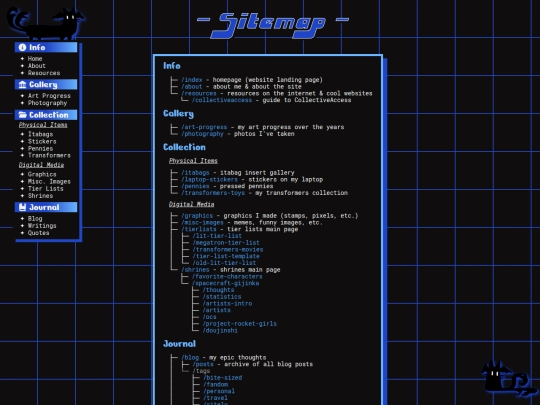The width and height of the screenshot is (540, 405).
Task: Select Quotes in the sidebar
Action: (38, 233)
